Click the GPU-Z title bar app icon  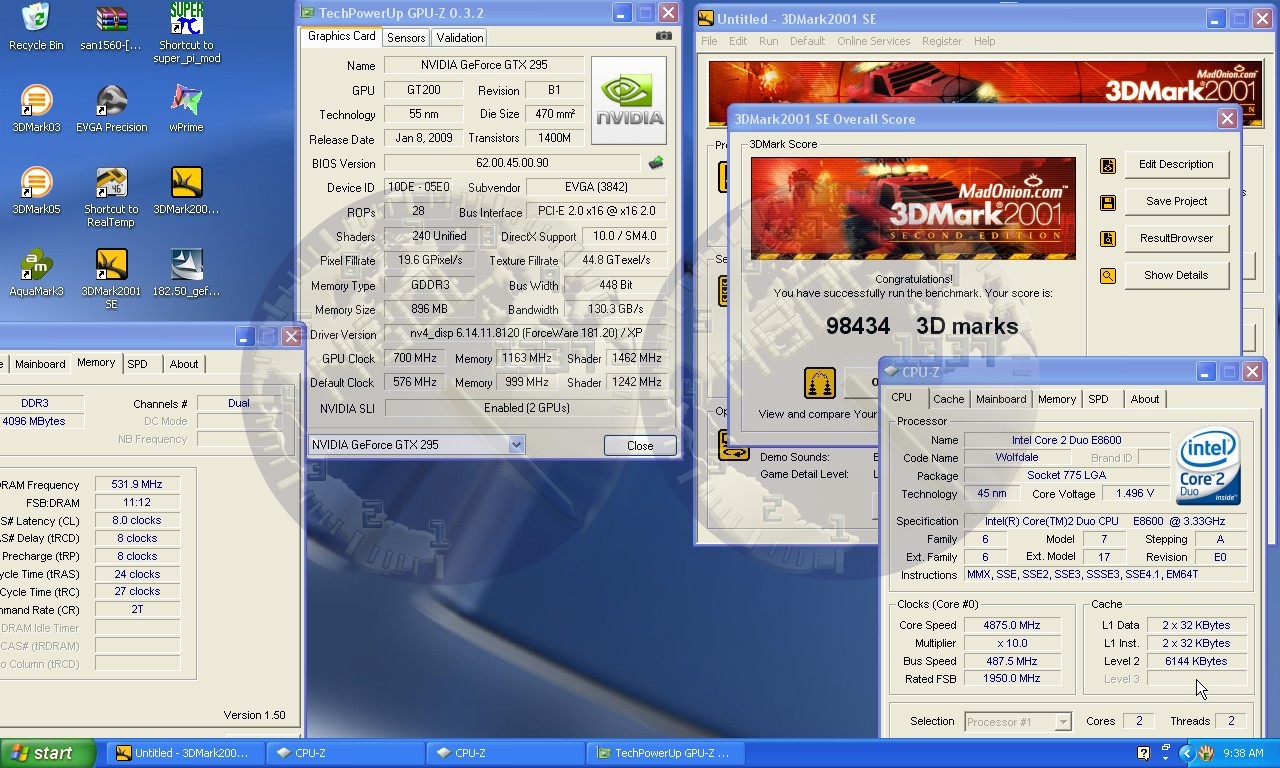pos(308,13)
